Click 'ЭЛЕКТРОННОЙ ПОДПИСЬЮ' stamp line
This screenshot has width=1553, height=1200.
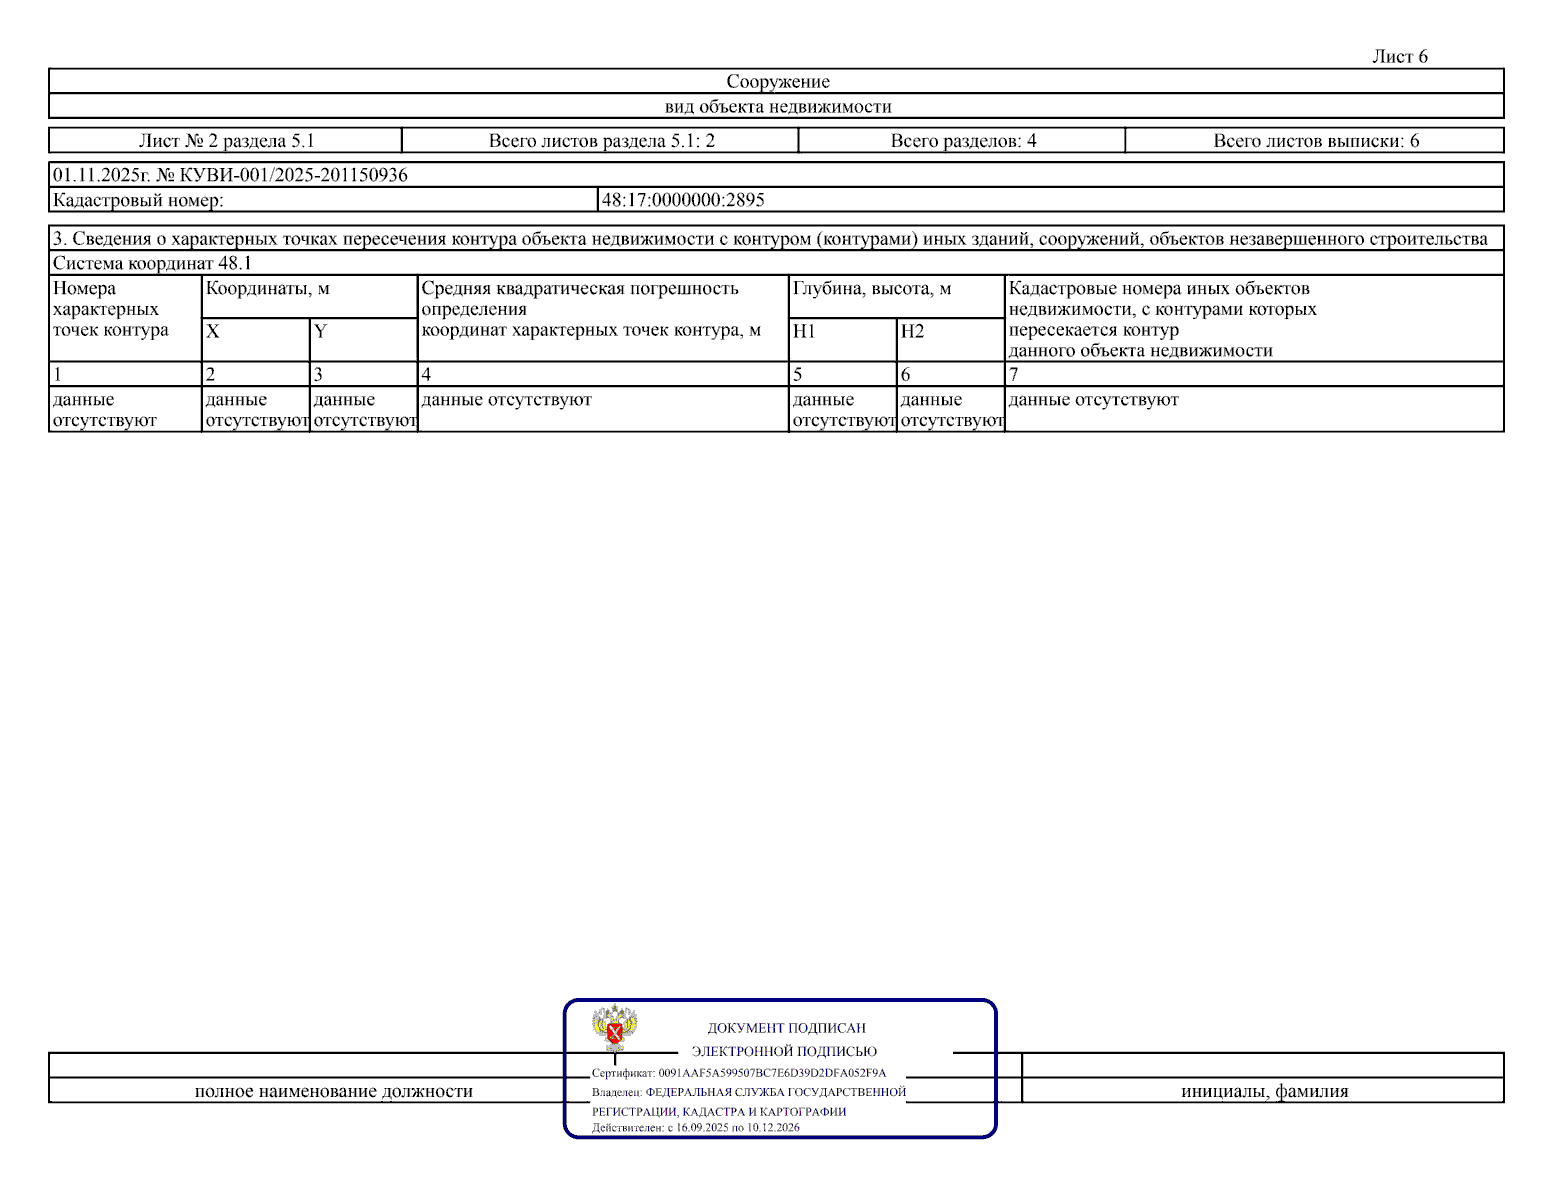click(784, 1051)
